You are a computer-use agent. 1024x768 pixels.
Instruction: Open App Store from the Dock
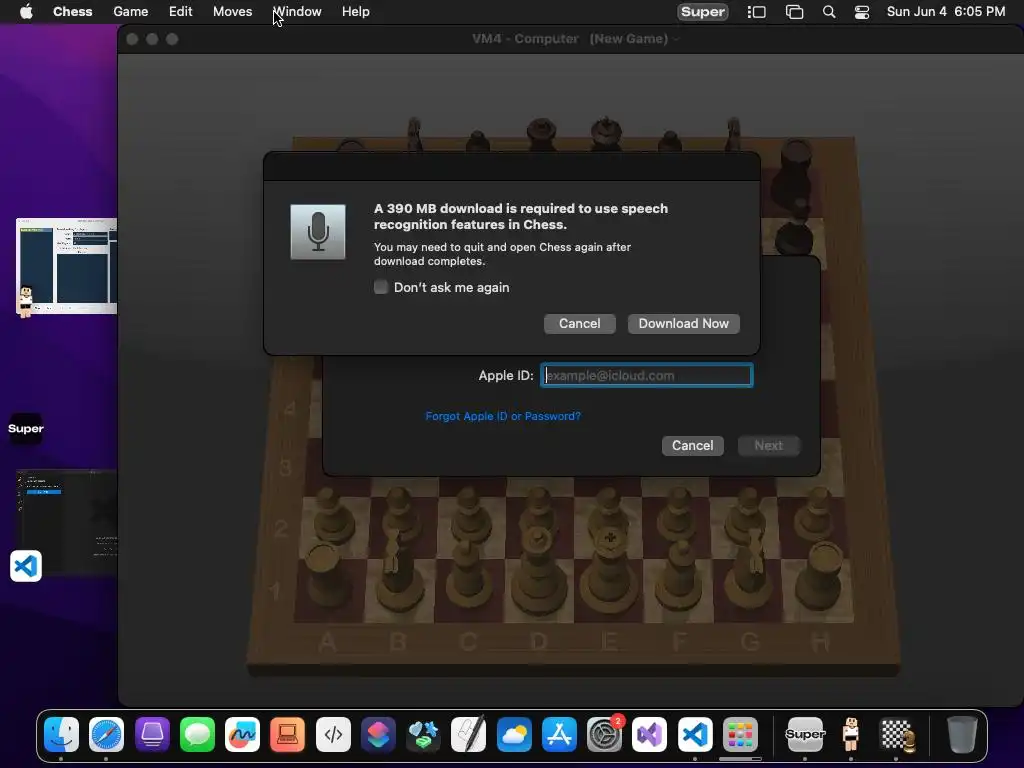(559, 735)
